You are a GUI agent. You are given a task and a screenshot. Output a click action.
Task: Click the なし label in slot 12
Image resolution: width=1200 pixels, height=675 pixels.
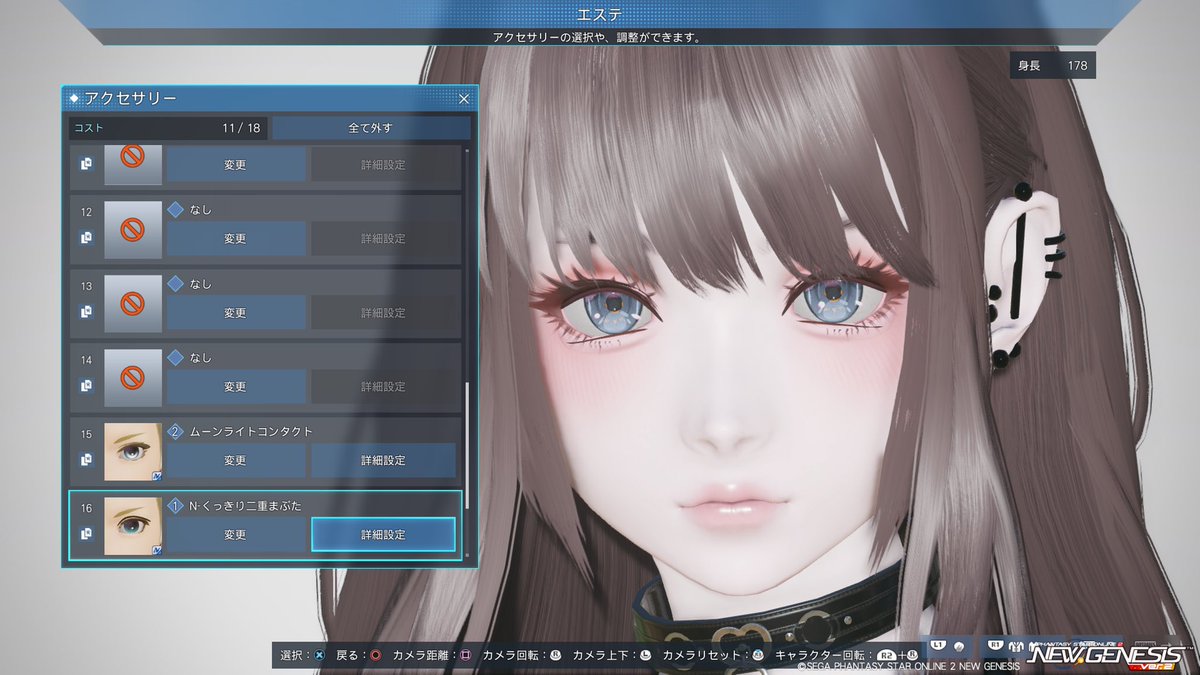200,209
